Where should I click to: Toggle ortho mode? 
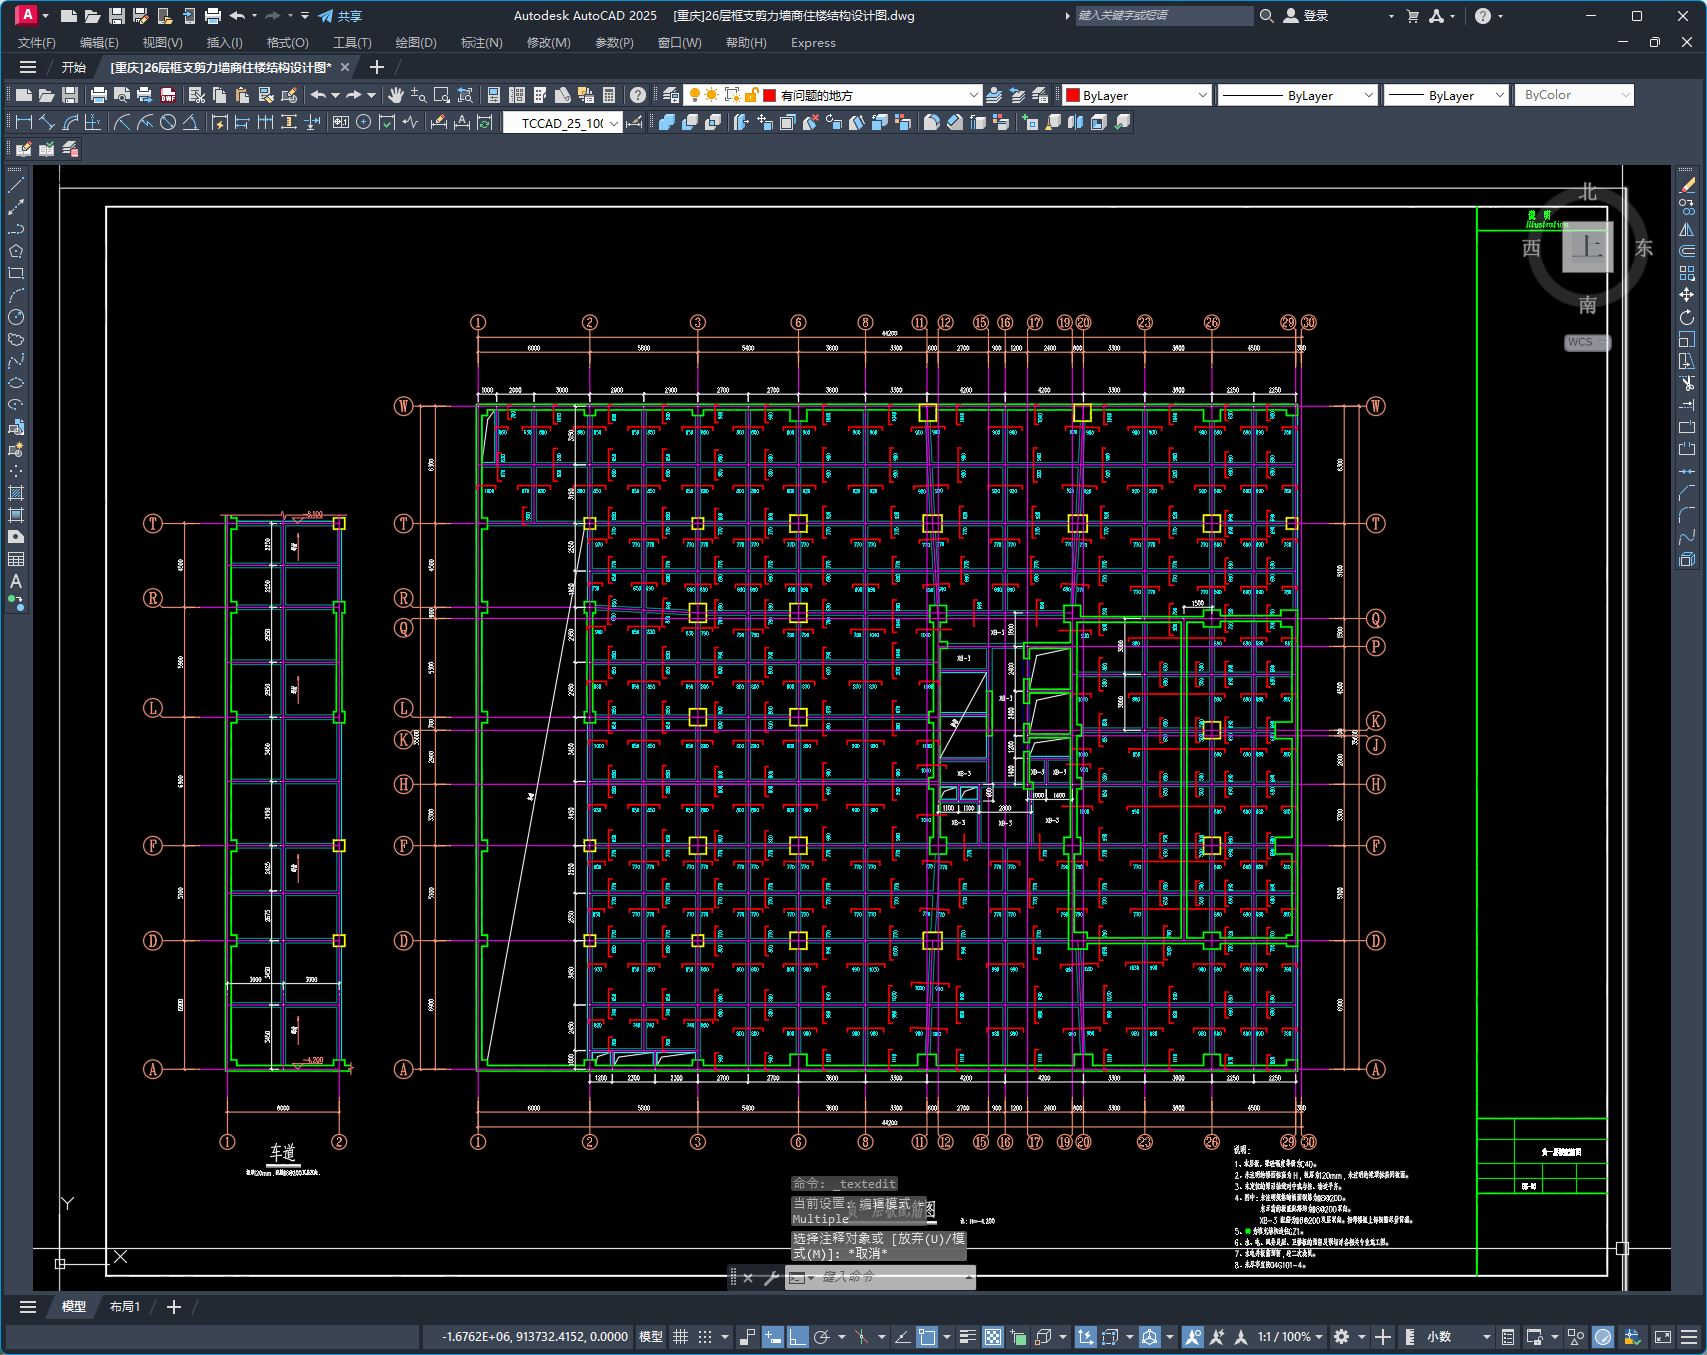point(797,1337)
